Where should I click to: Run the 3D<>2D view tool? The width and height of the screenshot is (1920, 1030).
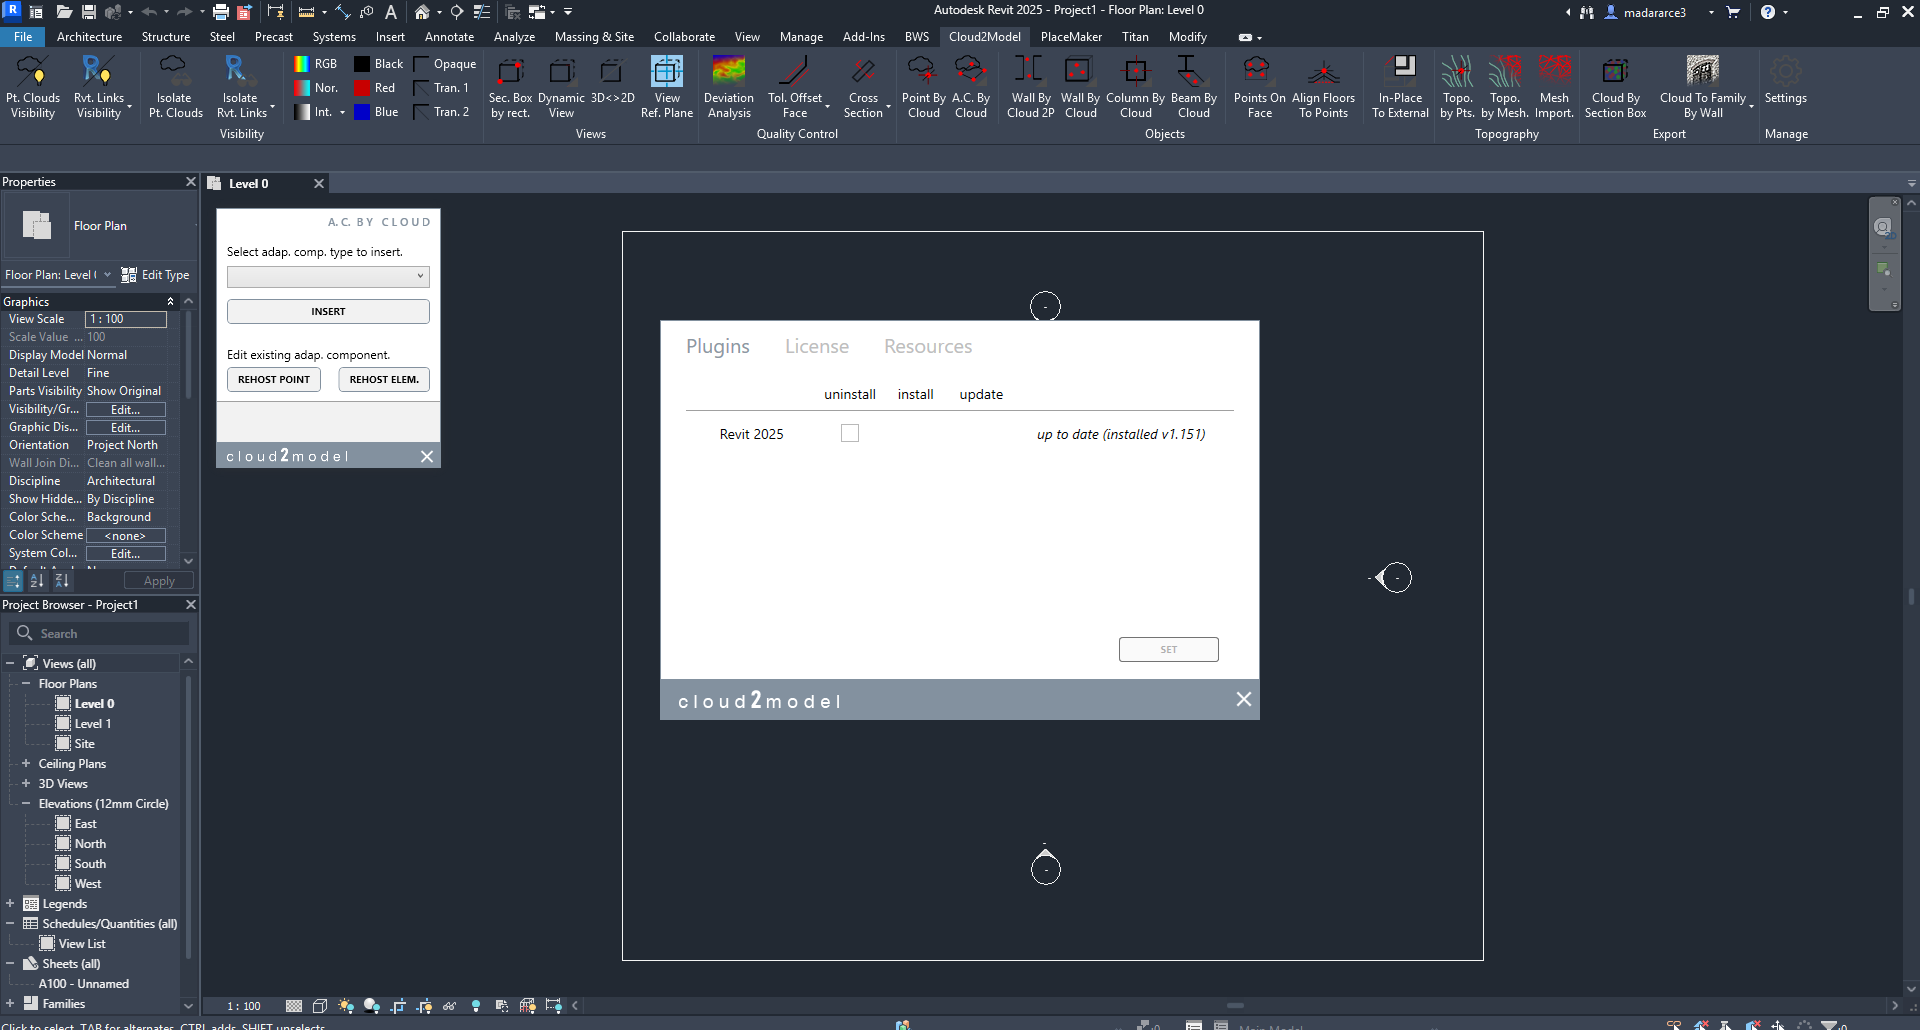pos(612,80)
